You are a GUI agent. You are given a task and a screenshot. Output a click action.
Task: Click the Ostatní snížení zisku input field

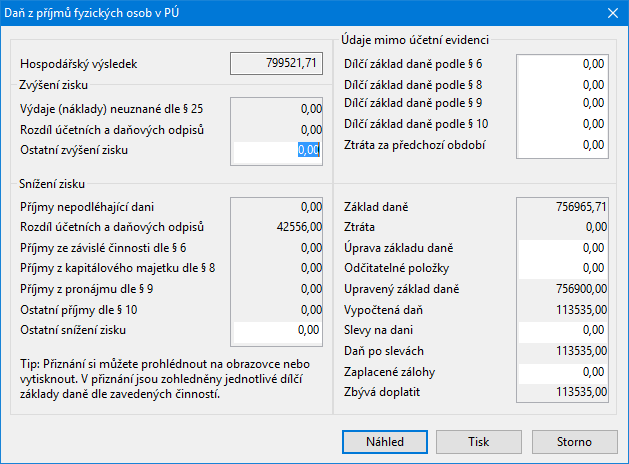pos(278,331)
